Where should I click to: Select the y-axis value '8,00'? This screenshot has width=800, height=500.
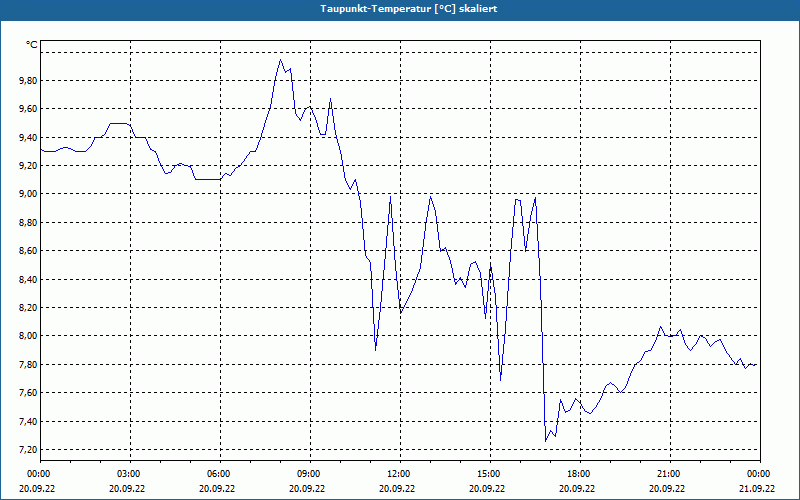(x=28, y=336)
